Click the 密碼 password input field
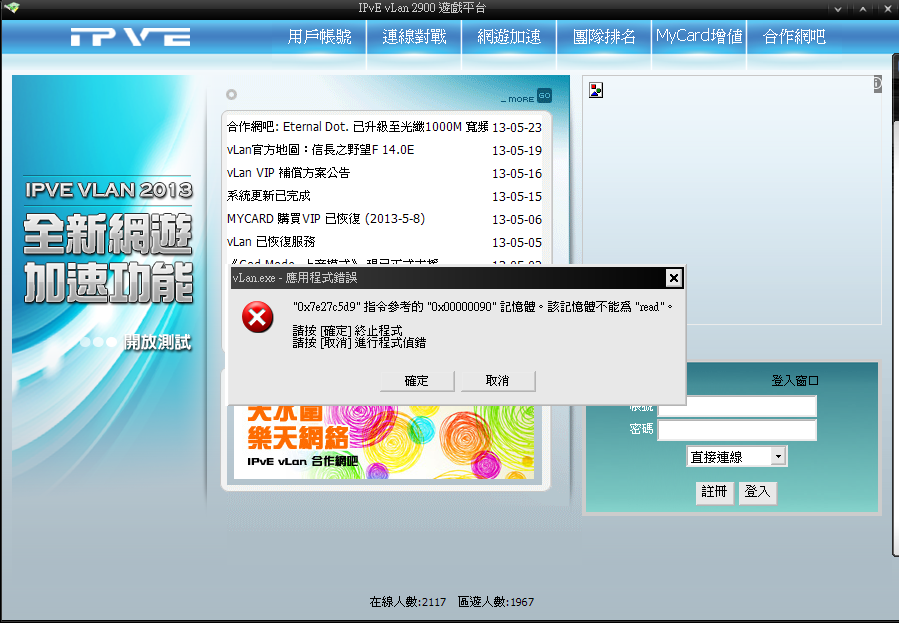Viewport: 899px width, 623px height. (737, 430)
